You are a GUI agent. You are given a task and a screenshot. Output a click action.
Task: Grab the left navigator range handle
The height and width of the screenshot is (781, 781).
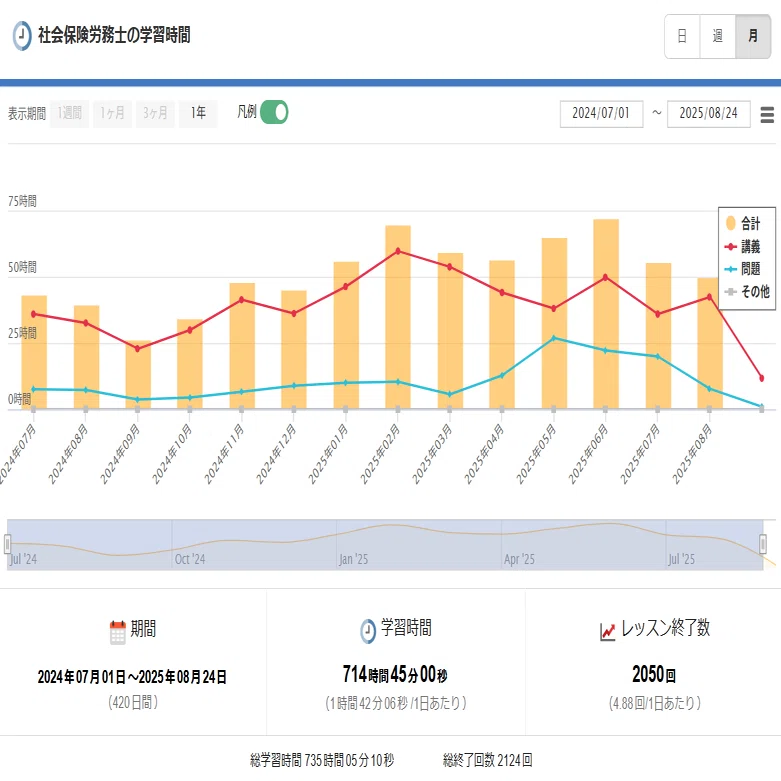coord(7,544)
